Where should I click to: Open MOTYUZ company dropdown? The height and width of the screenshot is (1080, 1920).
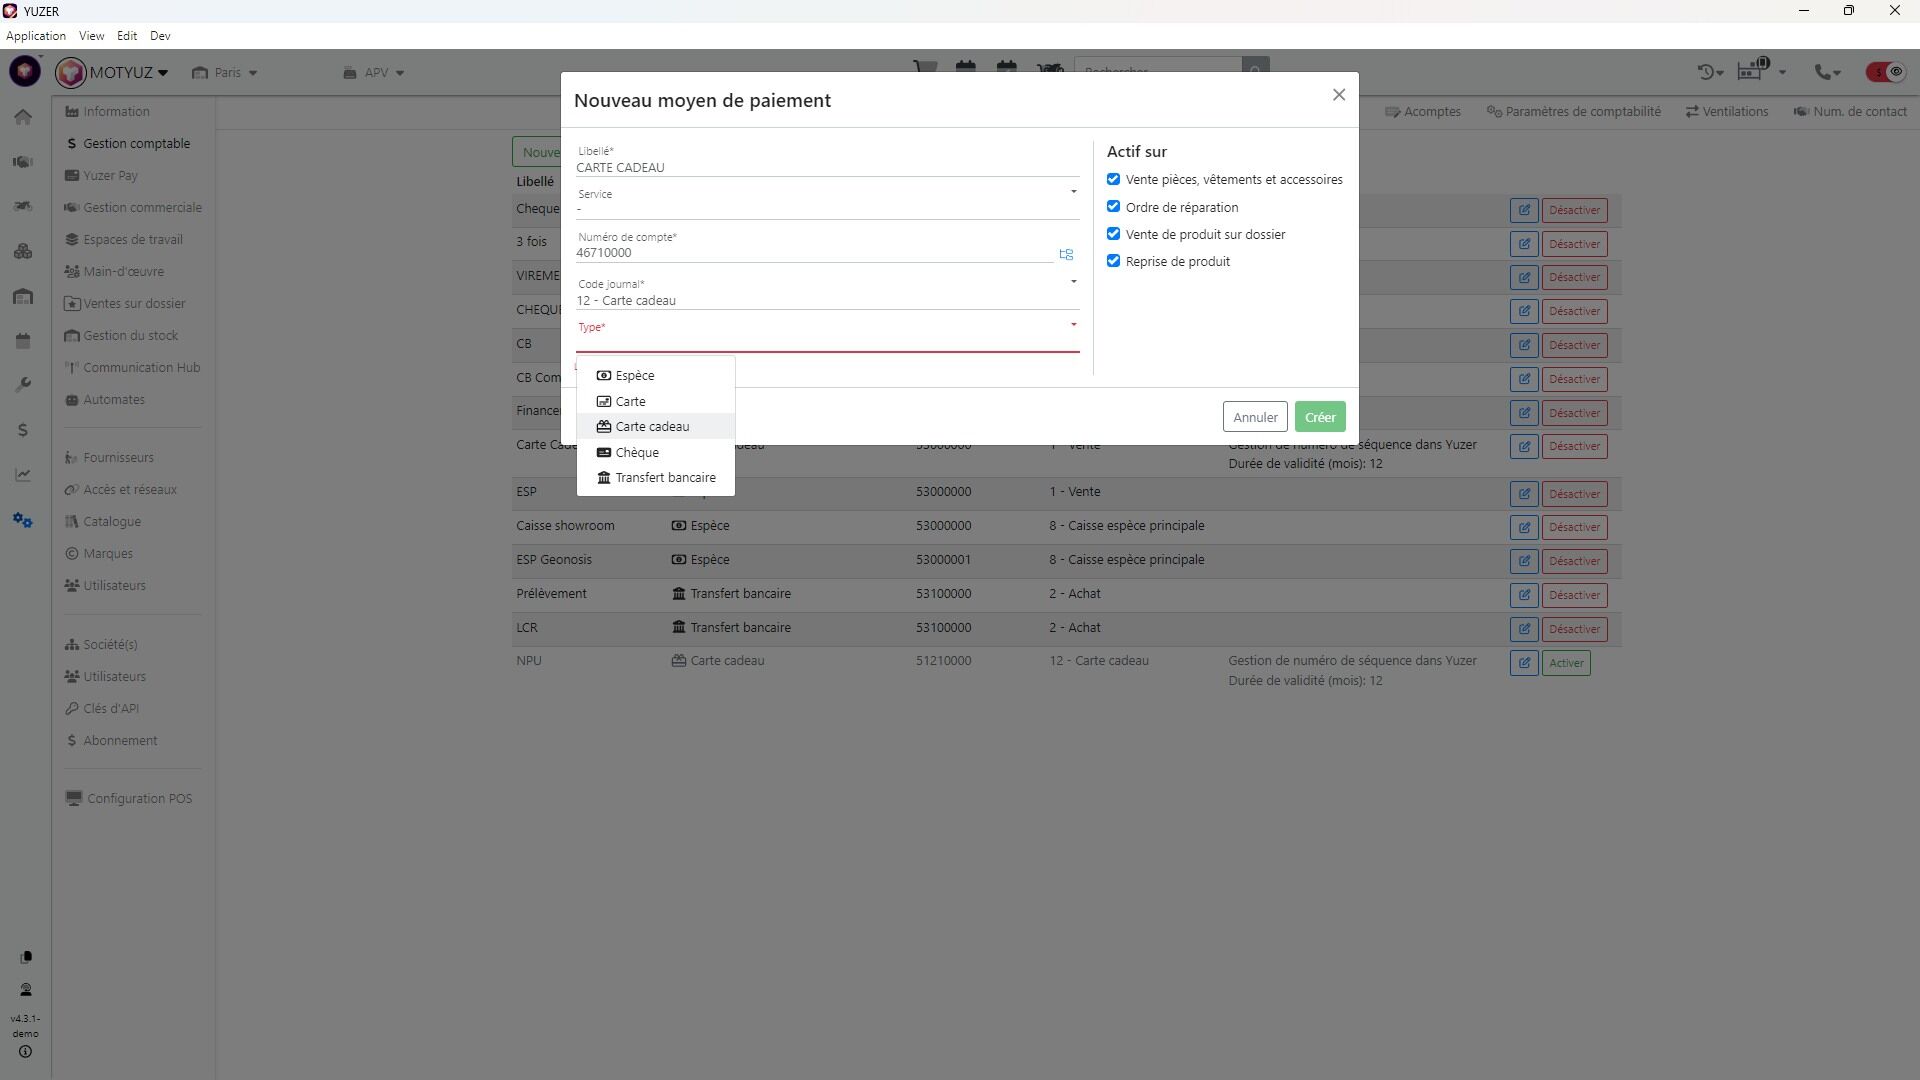tap(126, 72)
